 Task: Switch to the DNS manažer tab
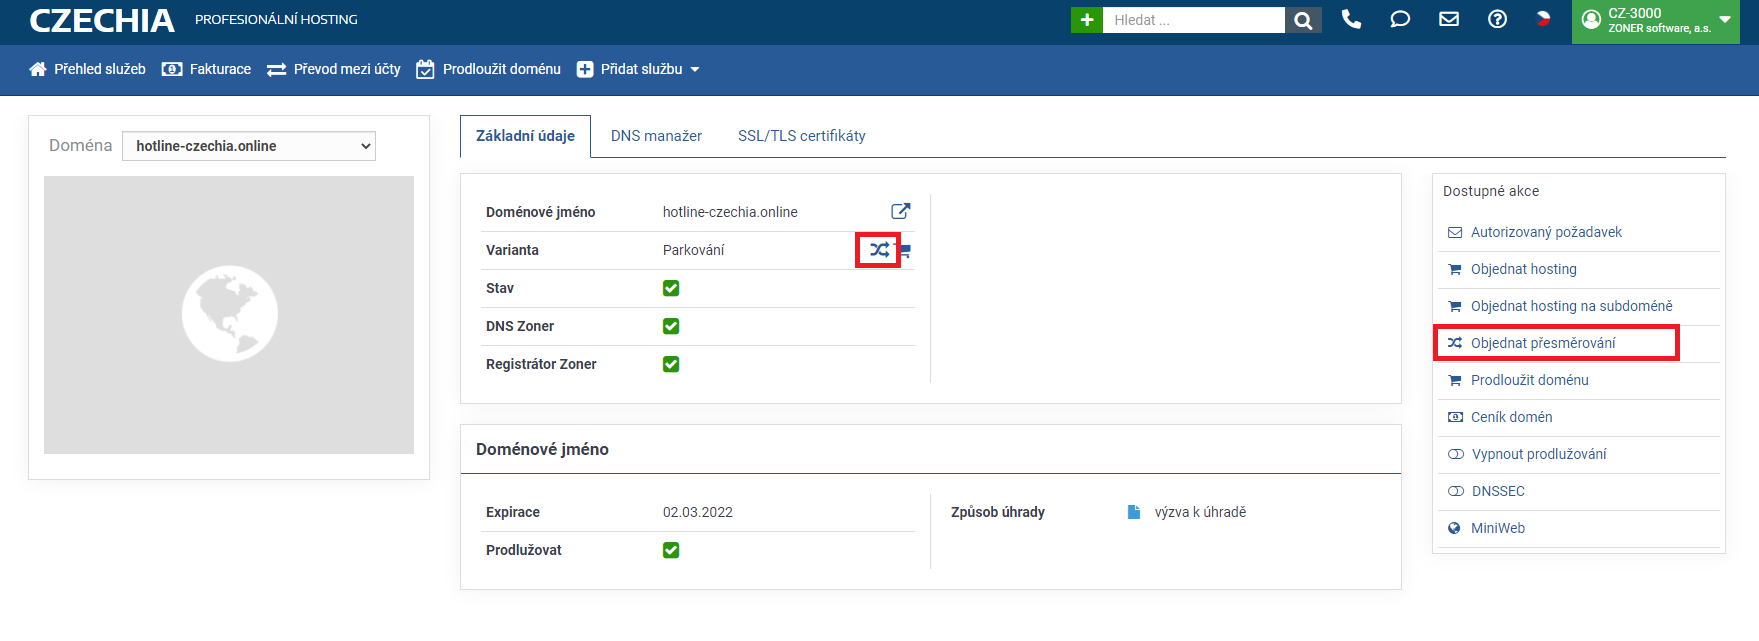click(x=656, y=136)
